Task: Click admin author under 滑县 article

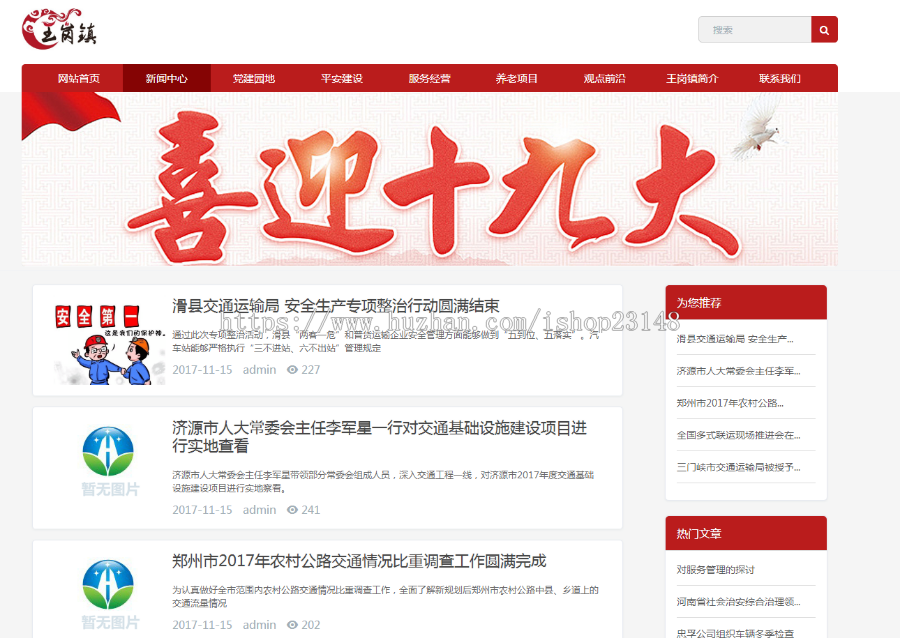Action: (259, 369)
